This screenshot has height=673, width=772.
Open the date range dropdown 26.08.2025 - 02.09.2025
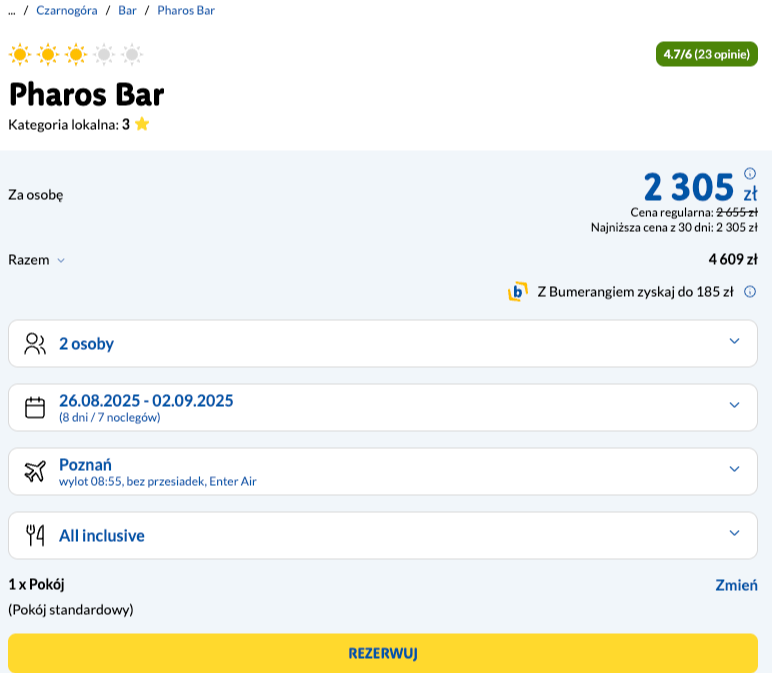point(383,407)
